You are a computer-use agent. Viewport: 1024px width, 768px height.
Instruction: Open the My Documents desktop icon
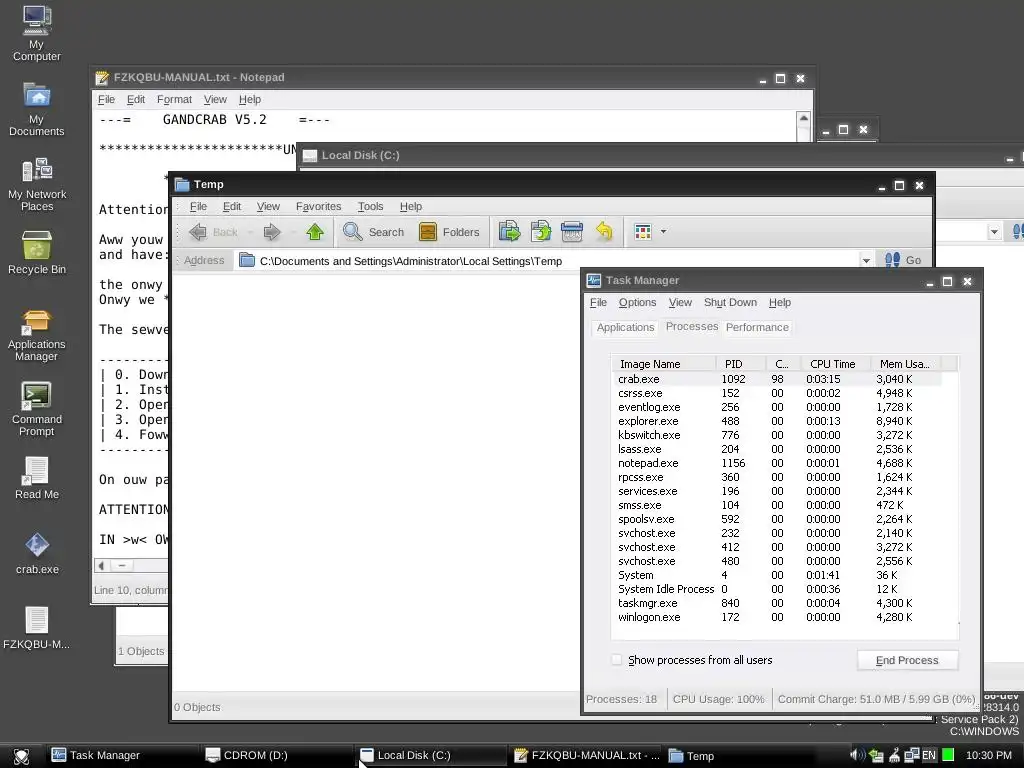pyautogui.click(x=37, y=109)
